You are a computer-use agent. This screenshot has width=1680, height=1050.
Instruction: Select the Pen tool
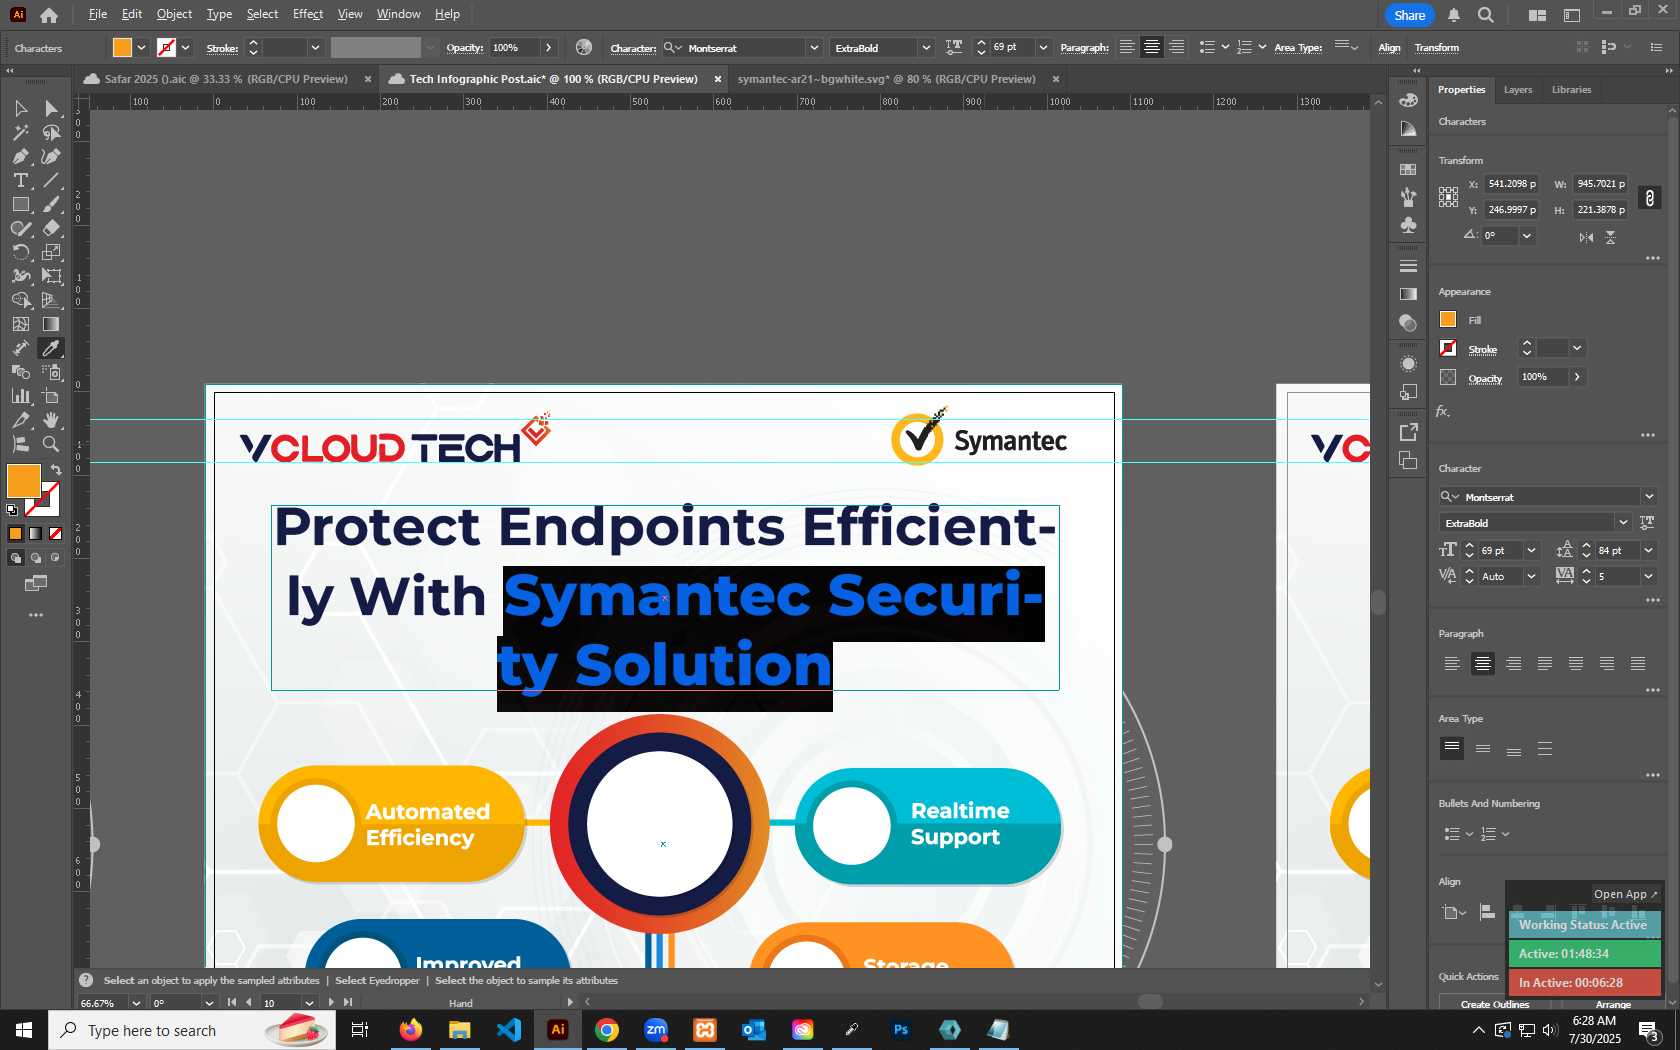click(20, 156)
